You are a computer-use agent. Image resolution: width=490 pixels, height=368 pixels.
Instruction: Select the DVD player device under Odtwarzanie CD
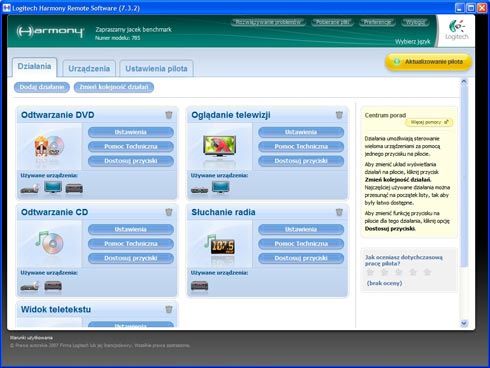(30, 286)
